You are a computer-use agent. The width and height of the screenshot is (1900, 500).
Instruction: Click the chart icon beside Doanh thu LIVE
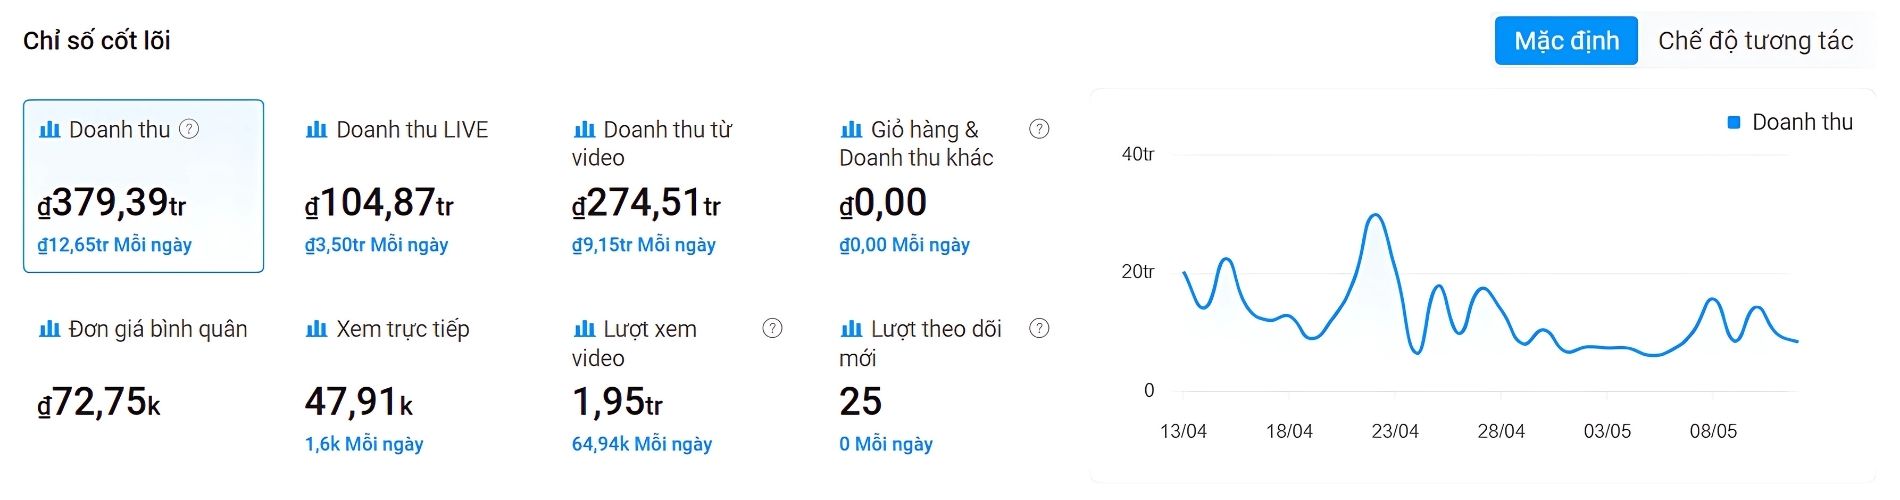316,129
